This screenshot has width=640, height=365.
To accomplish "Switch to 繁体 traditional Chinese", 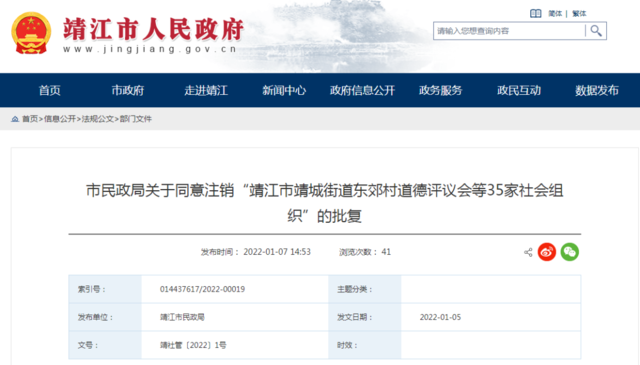I will 579,14.
